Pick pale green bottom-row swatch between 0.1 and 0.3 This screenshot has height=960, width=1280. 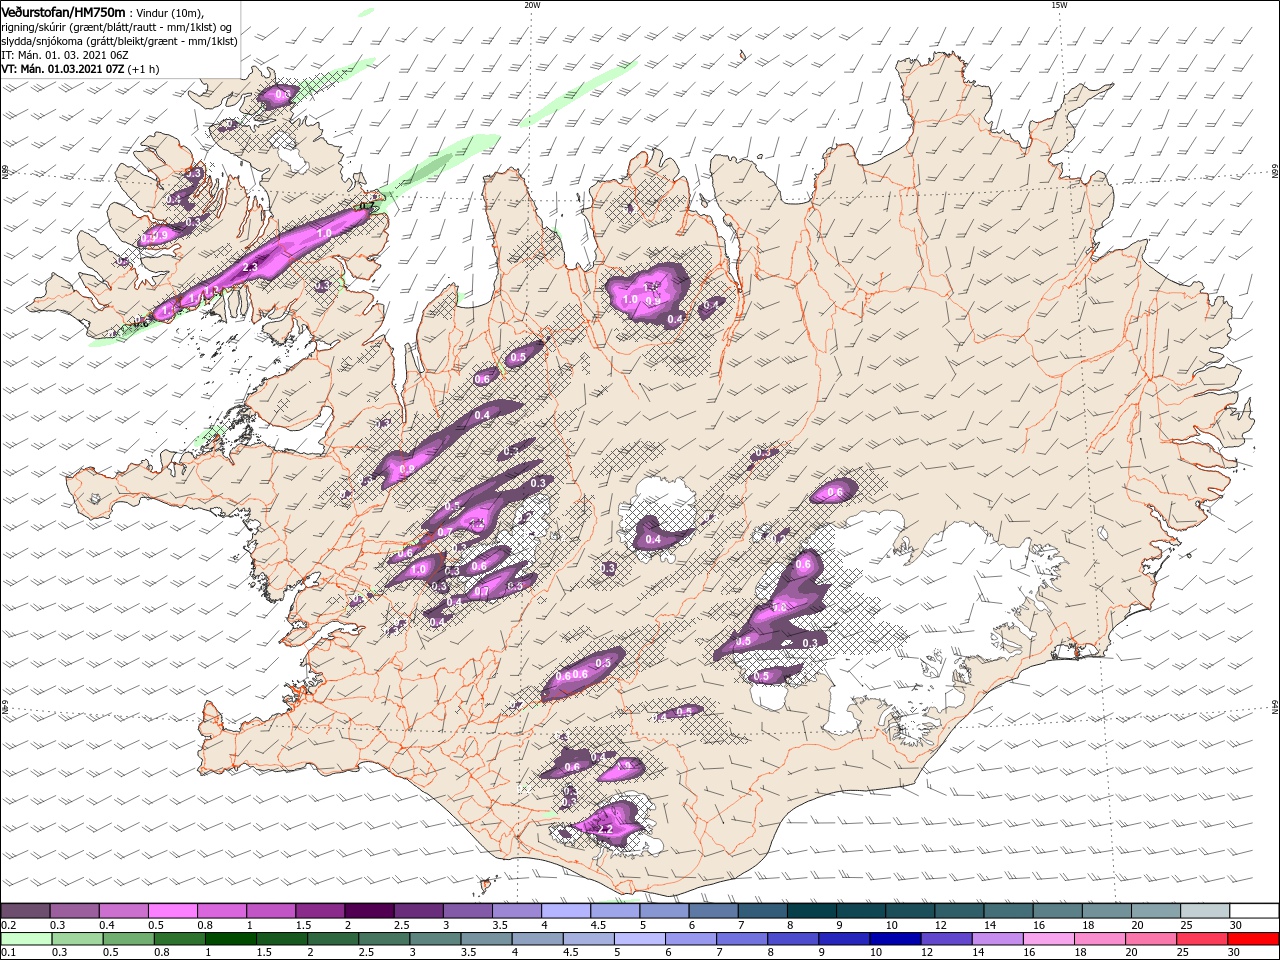pos(26,938)
